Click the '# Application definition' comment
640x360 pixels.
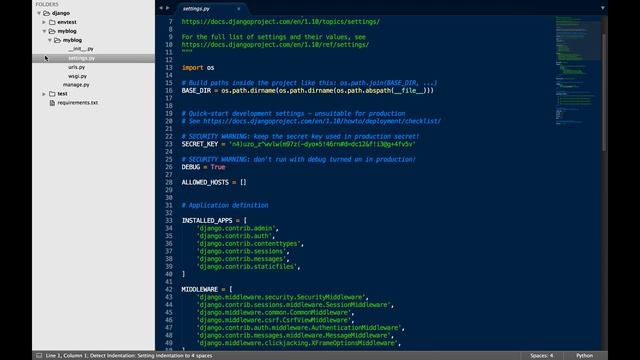coord(225,205)
